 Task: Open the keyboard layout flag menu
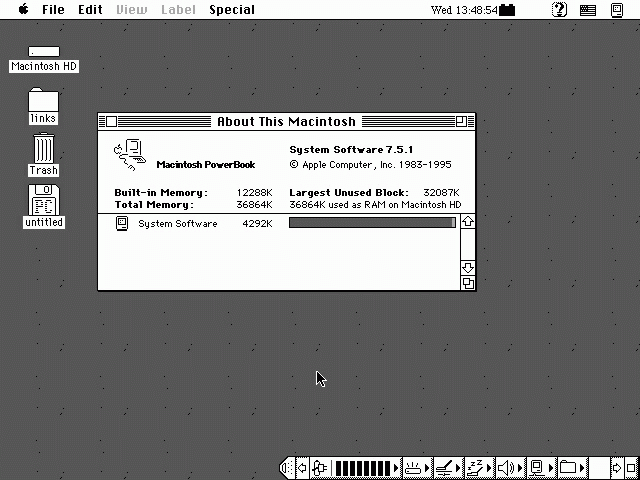tap(588, 10)
